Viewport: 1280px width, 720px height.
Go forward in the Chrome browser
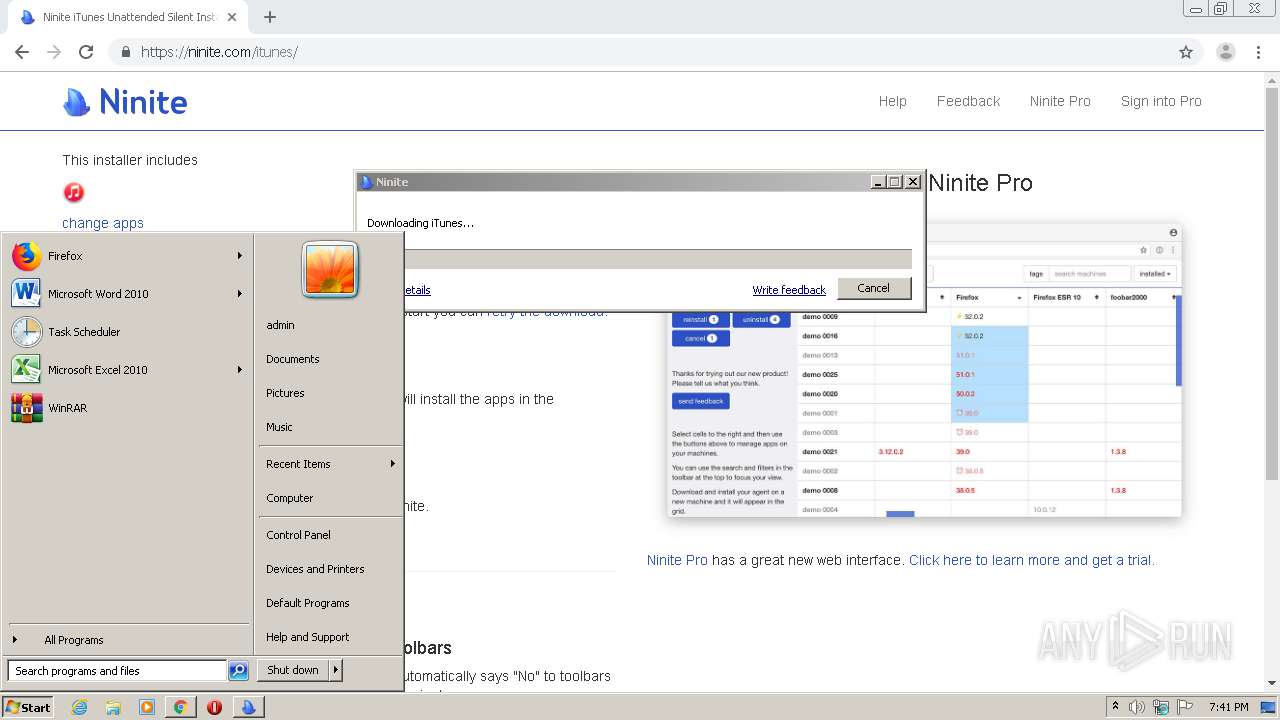(x=54, y=52)
